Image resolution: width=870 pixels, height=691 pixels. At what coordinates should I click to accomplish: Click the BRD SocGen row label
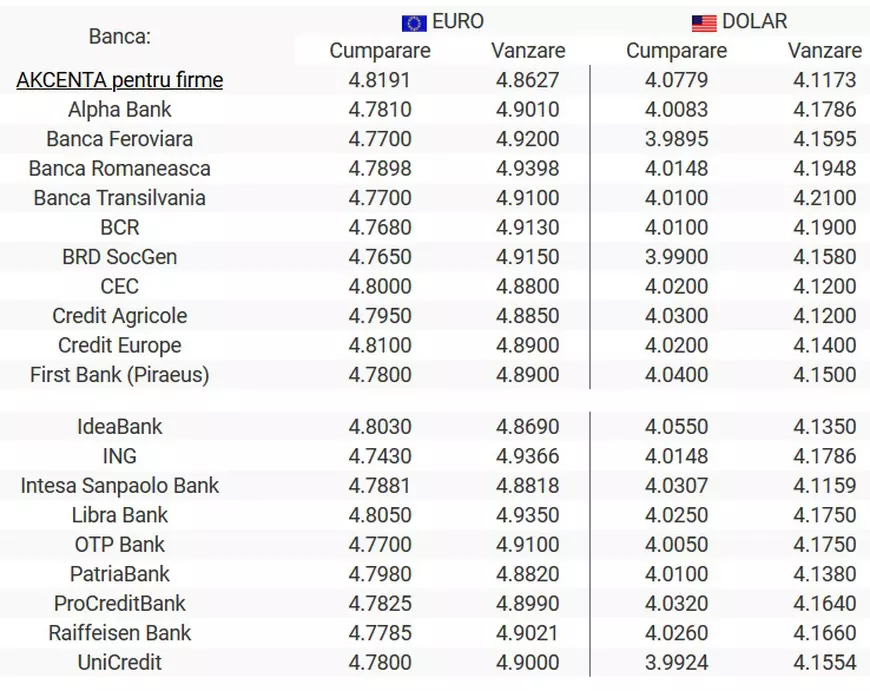(120, 257)
